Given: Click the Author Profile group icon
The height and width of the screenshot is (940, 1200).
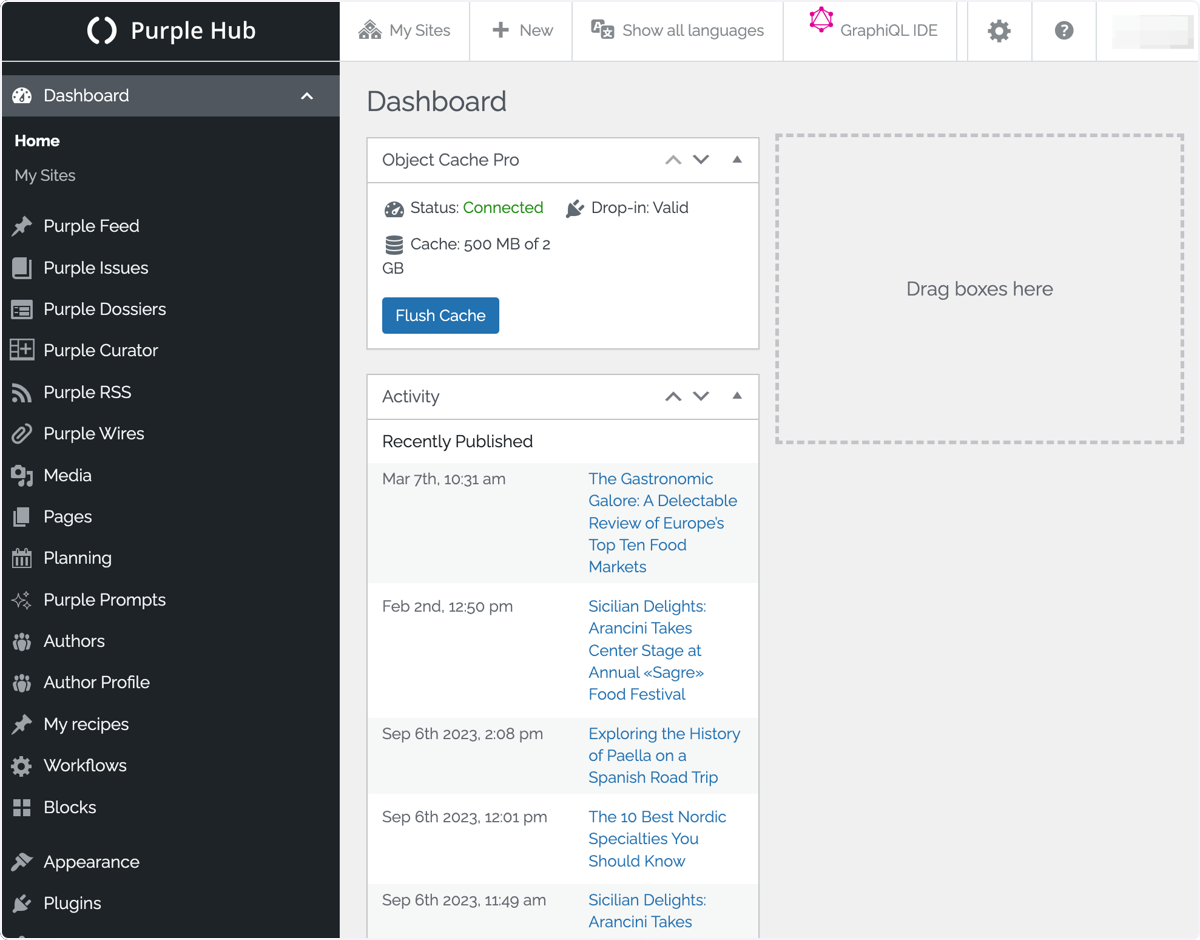Looking at the screenshot, I should pyautogui.click(x=22, y=683).
